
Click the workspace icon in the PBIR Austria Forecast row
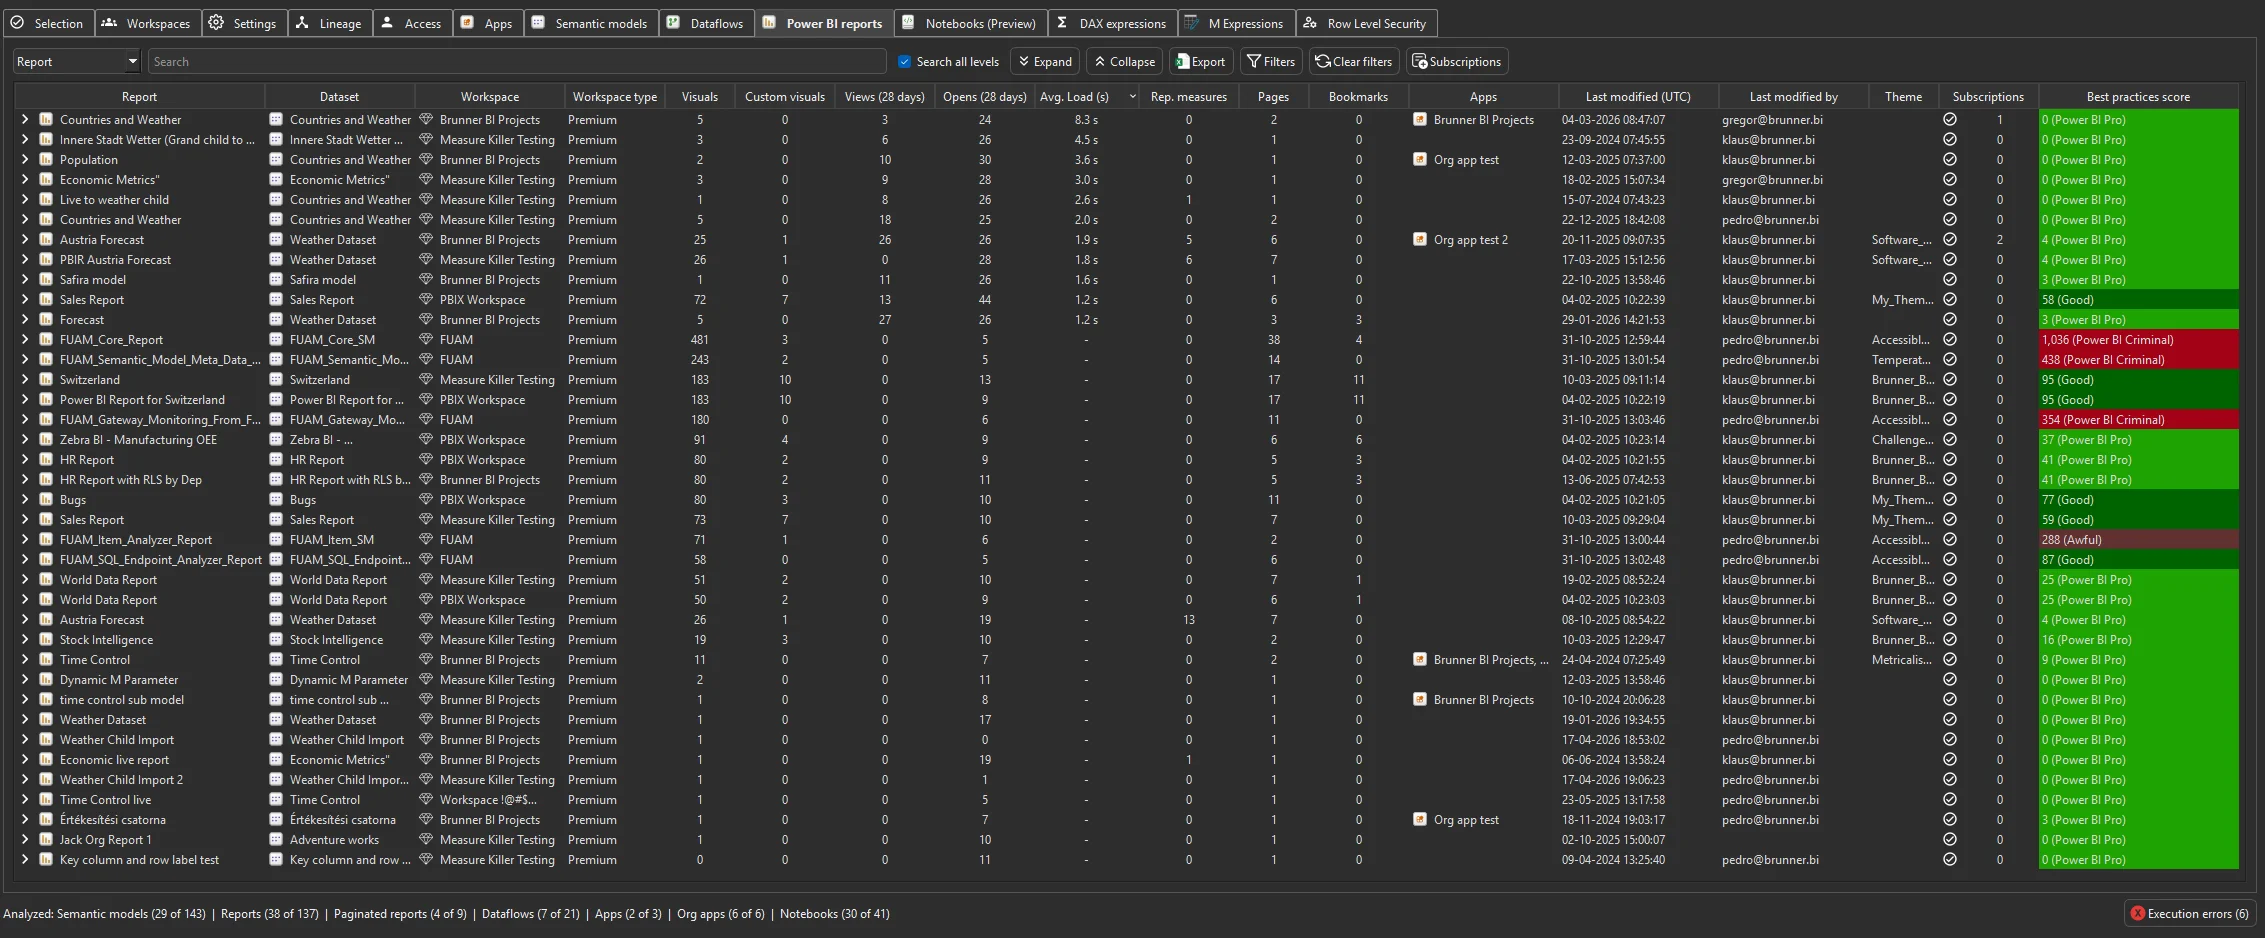[426, 260]
